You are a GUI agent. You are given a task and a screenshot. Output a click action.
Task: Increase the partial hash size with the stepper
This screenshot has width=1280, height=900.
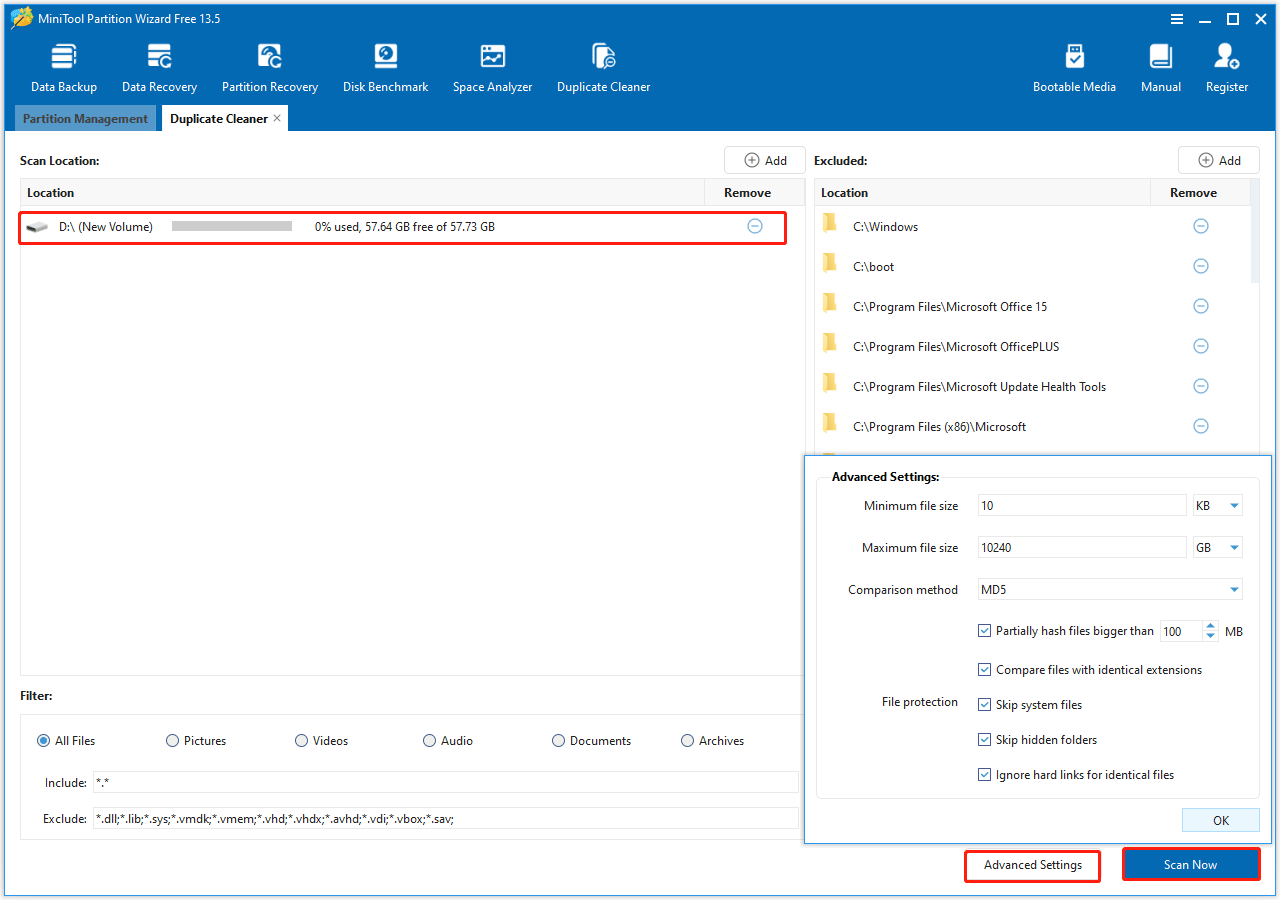point(1211,626)
